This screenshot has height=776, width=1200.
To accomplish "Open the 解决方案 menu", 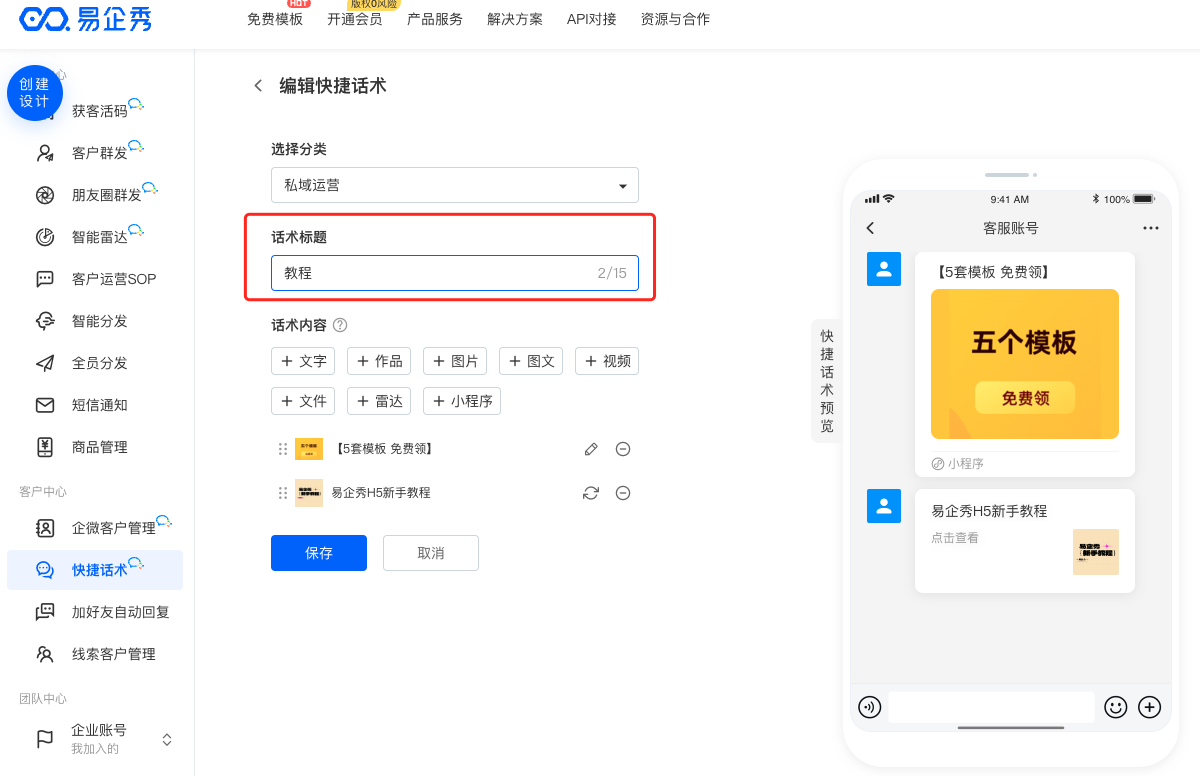I will coord(515,19).
